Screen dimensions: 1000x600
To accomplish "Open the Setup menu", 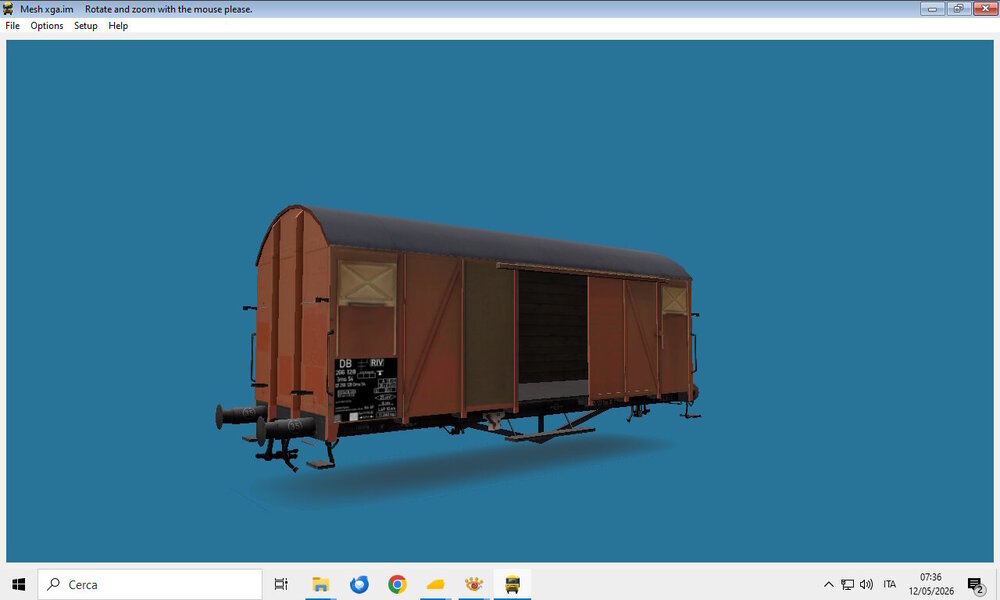I will 85,26.
